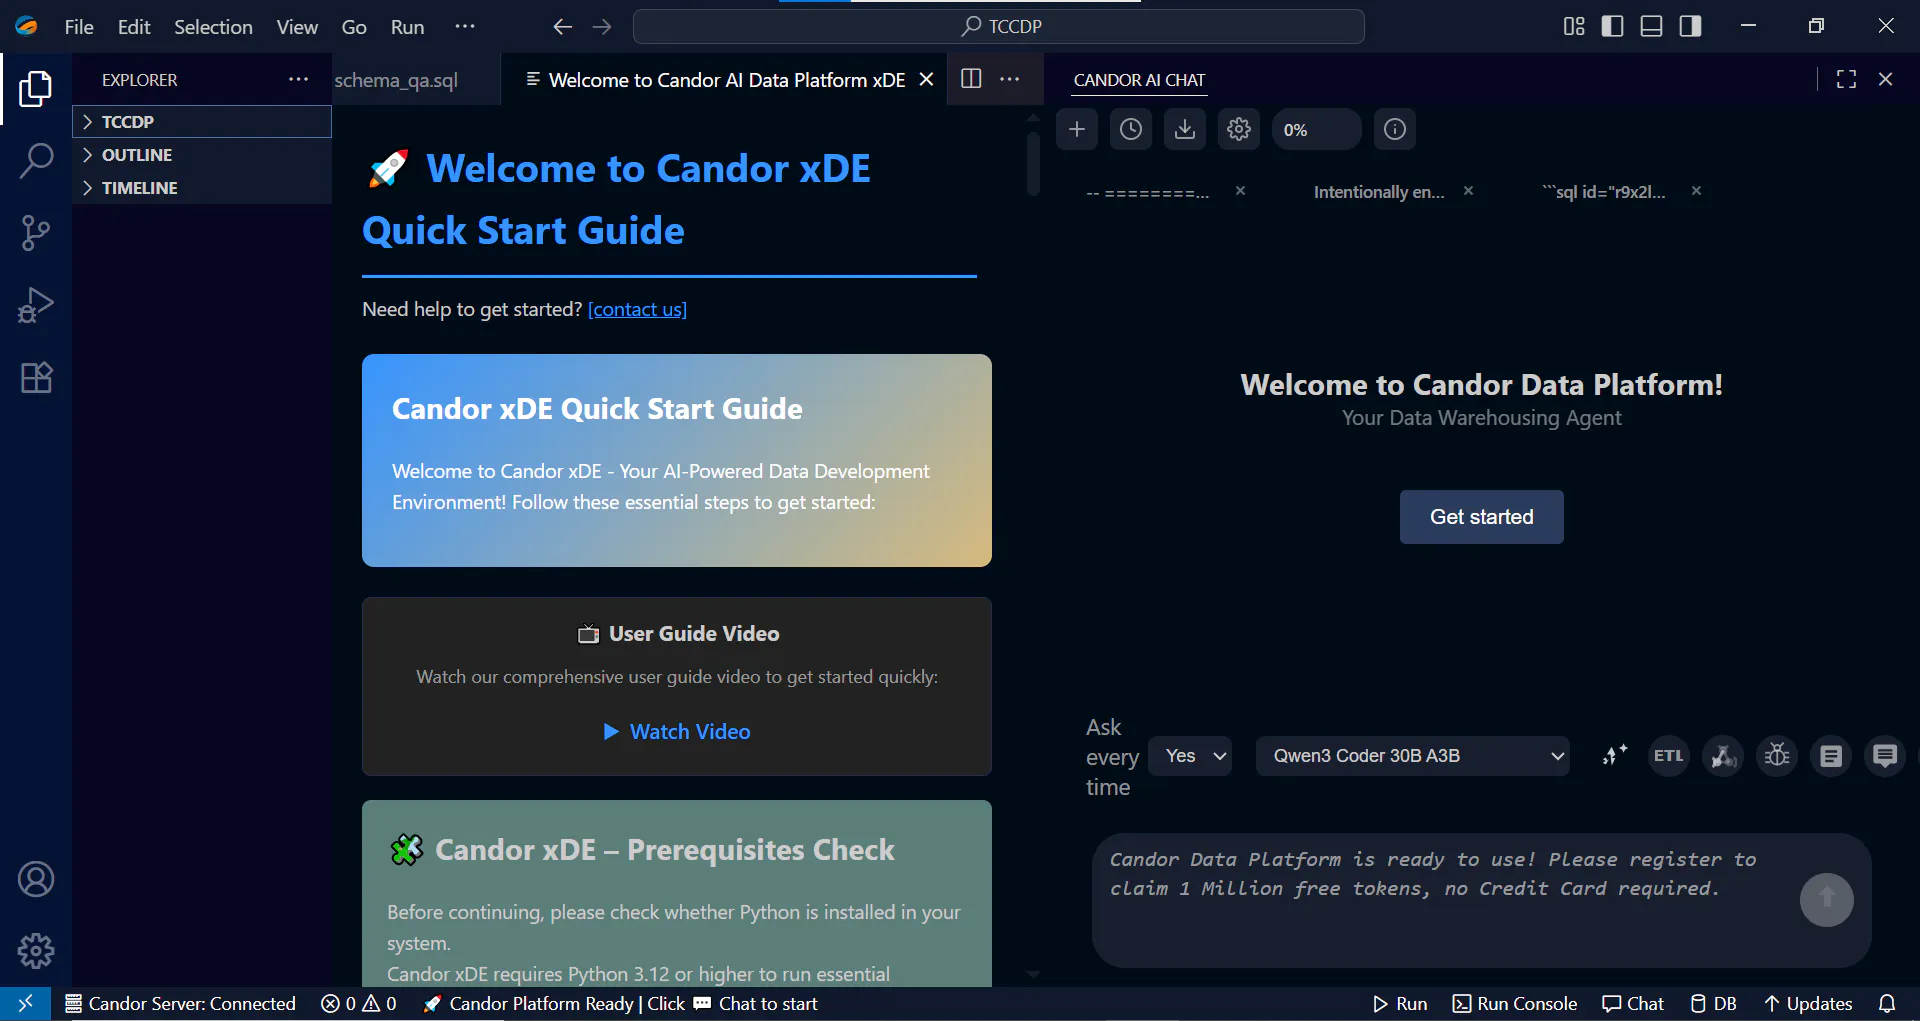The image size is (1920, 1021).
Task: Open the Ask every time Yes dropdown
Action: click(1190, 756)
